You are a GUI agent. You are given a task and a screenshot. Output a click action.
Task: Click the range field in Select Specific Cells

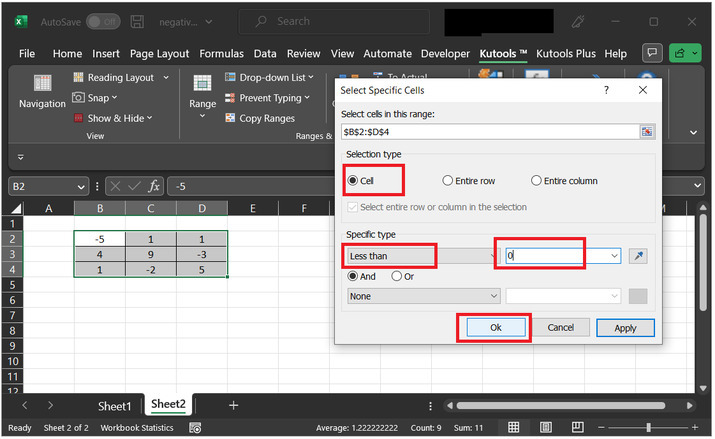(x=490, y=132)
